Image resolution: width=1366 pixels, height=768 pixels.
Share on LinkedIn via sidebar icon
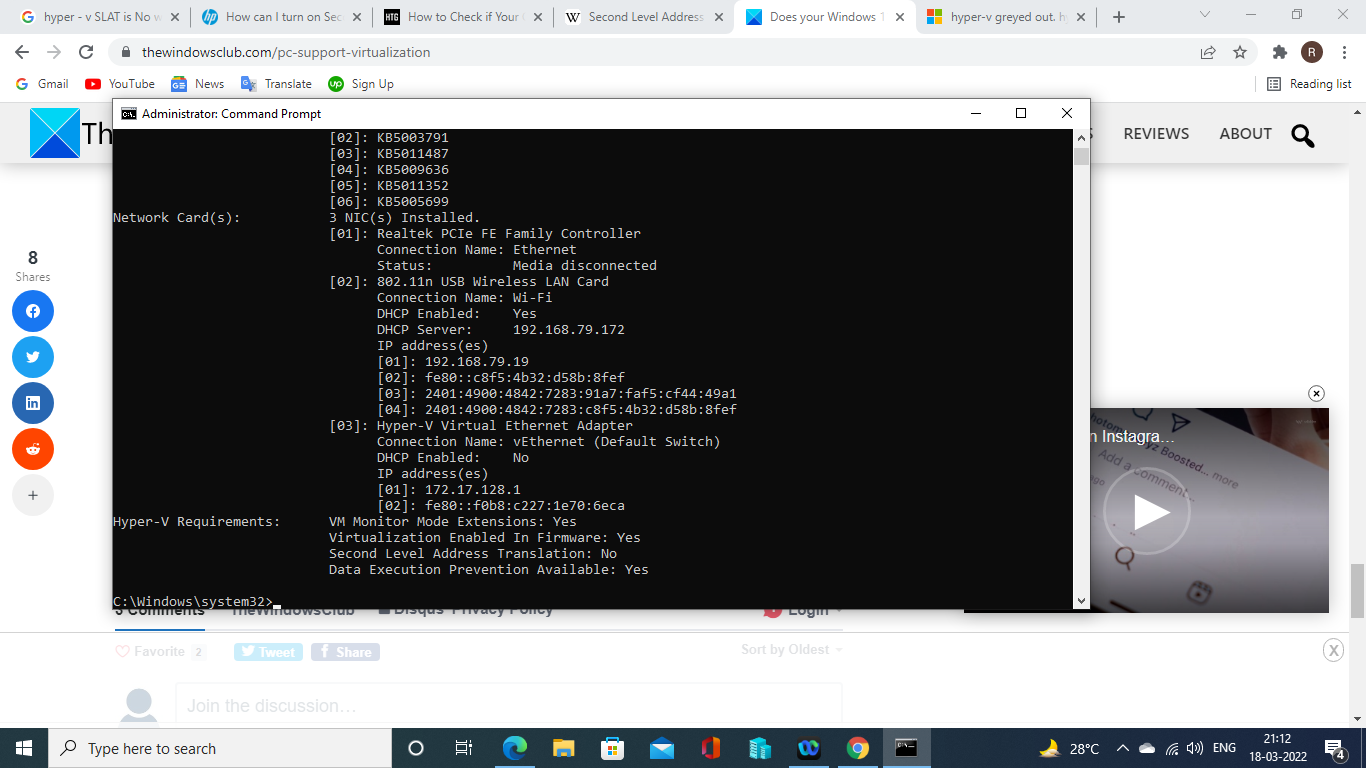tap(33, 403)
